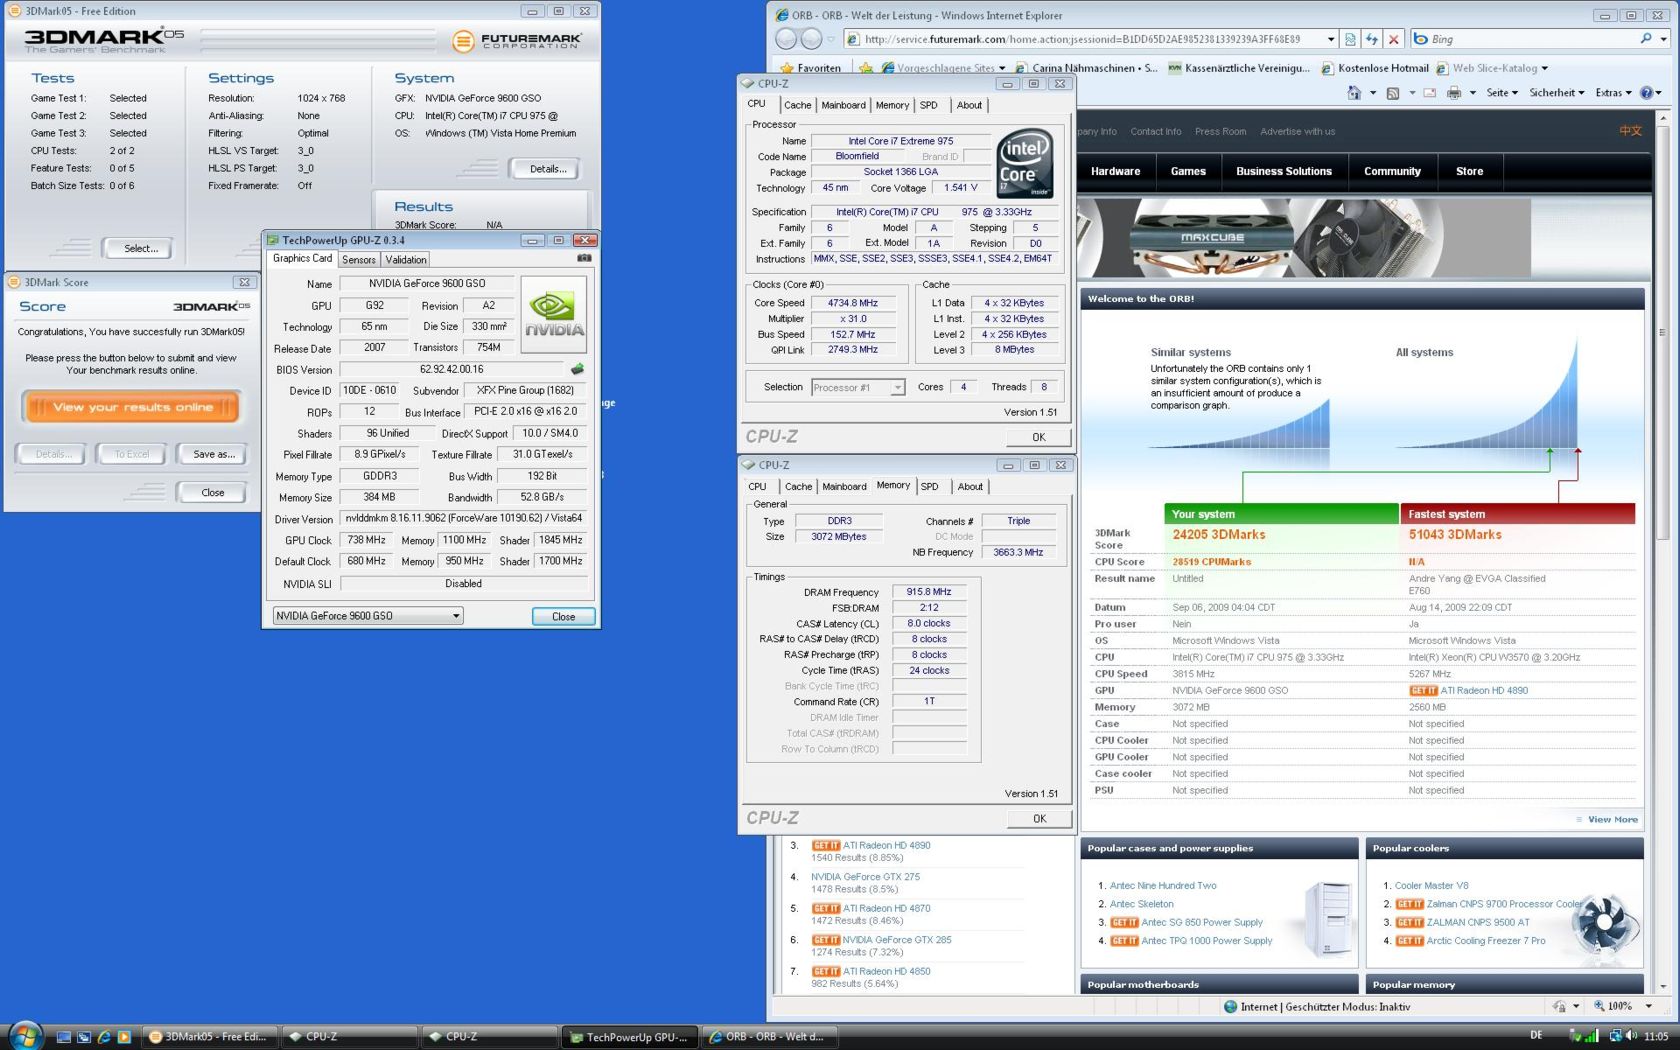Click the View your results online button

[132, 407]
